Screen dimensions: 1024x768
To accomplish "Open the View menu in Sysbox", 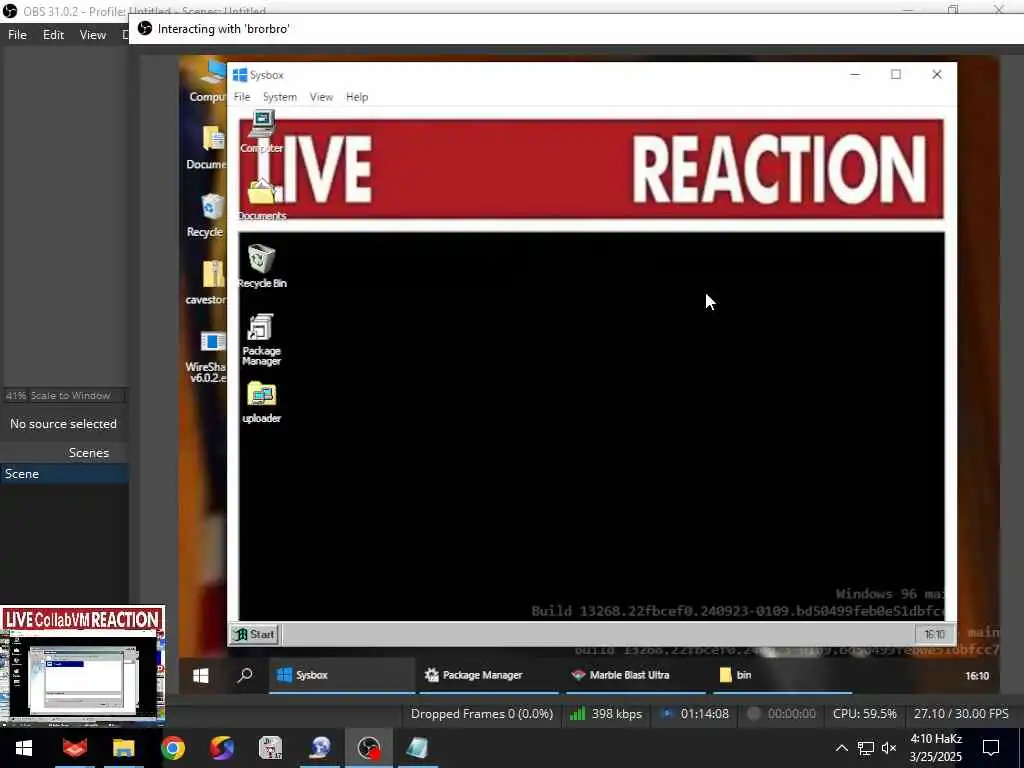I will point(321,97).
